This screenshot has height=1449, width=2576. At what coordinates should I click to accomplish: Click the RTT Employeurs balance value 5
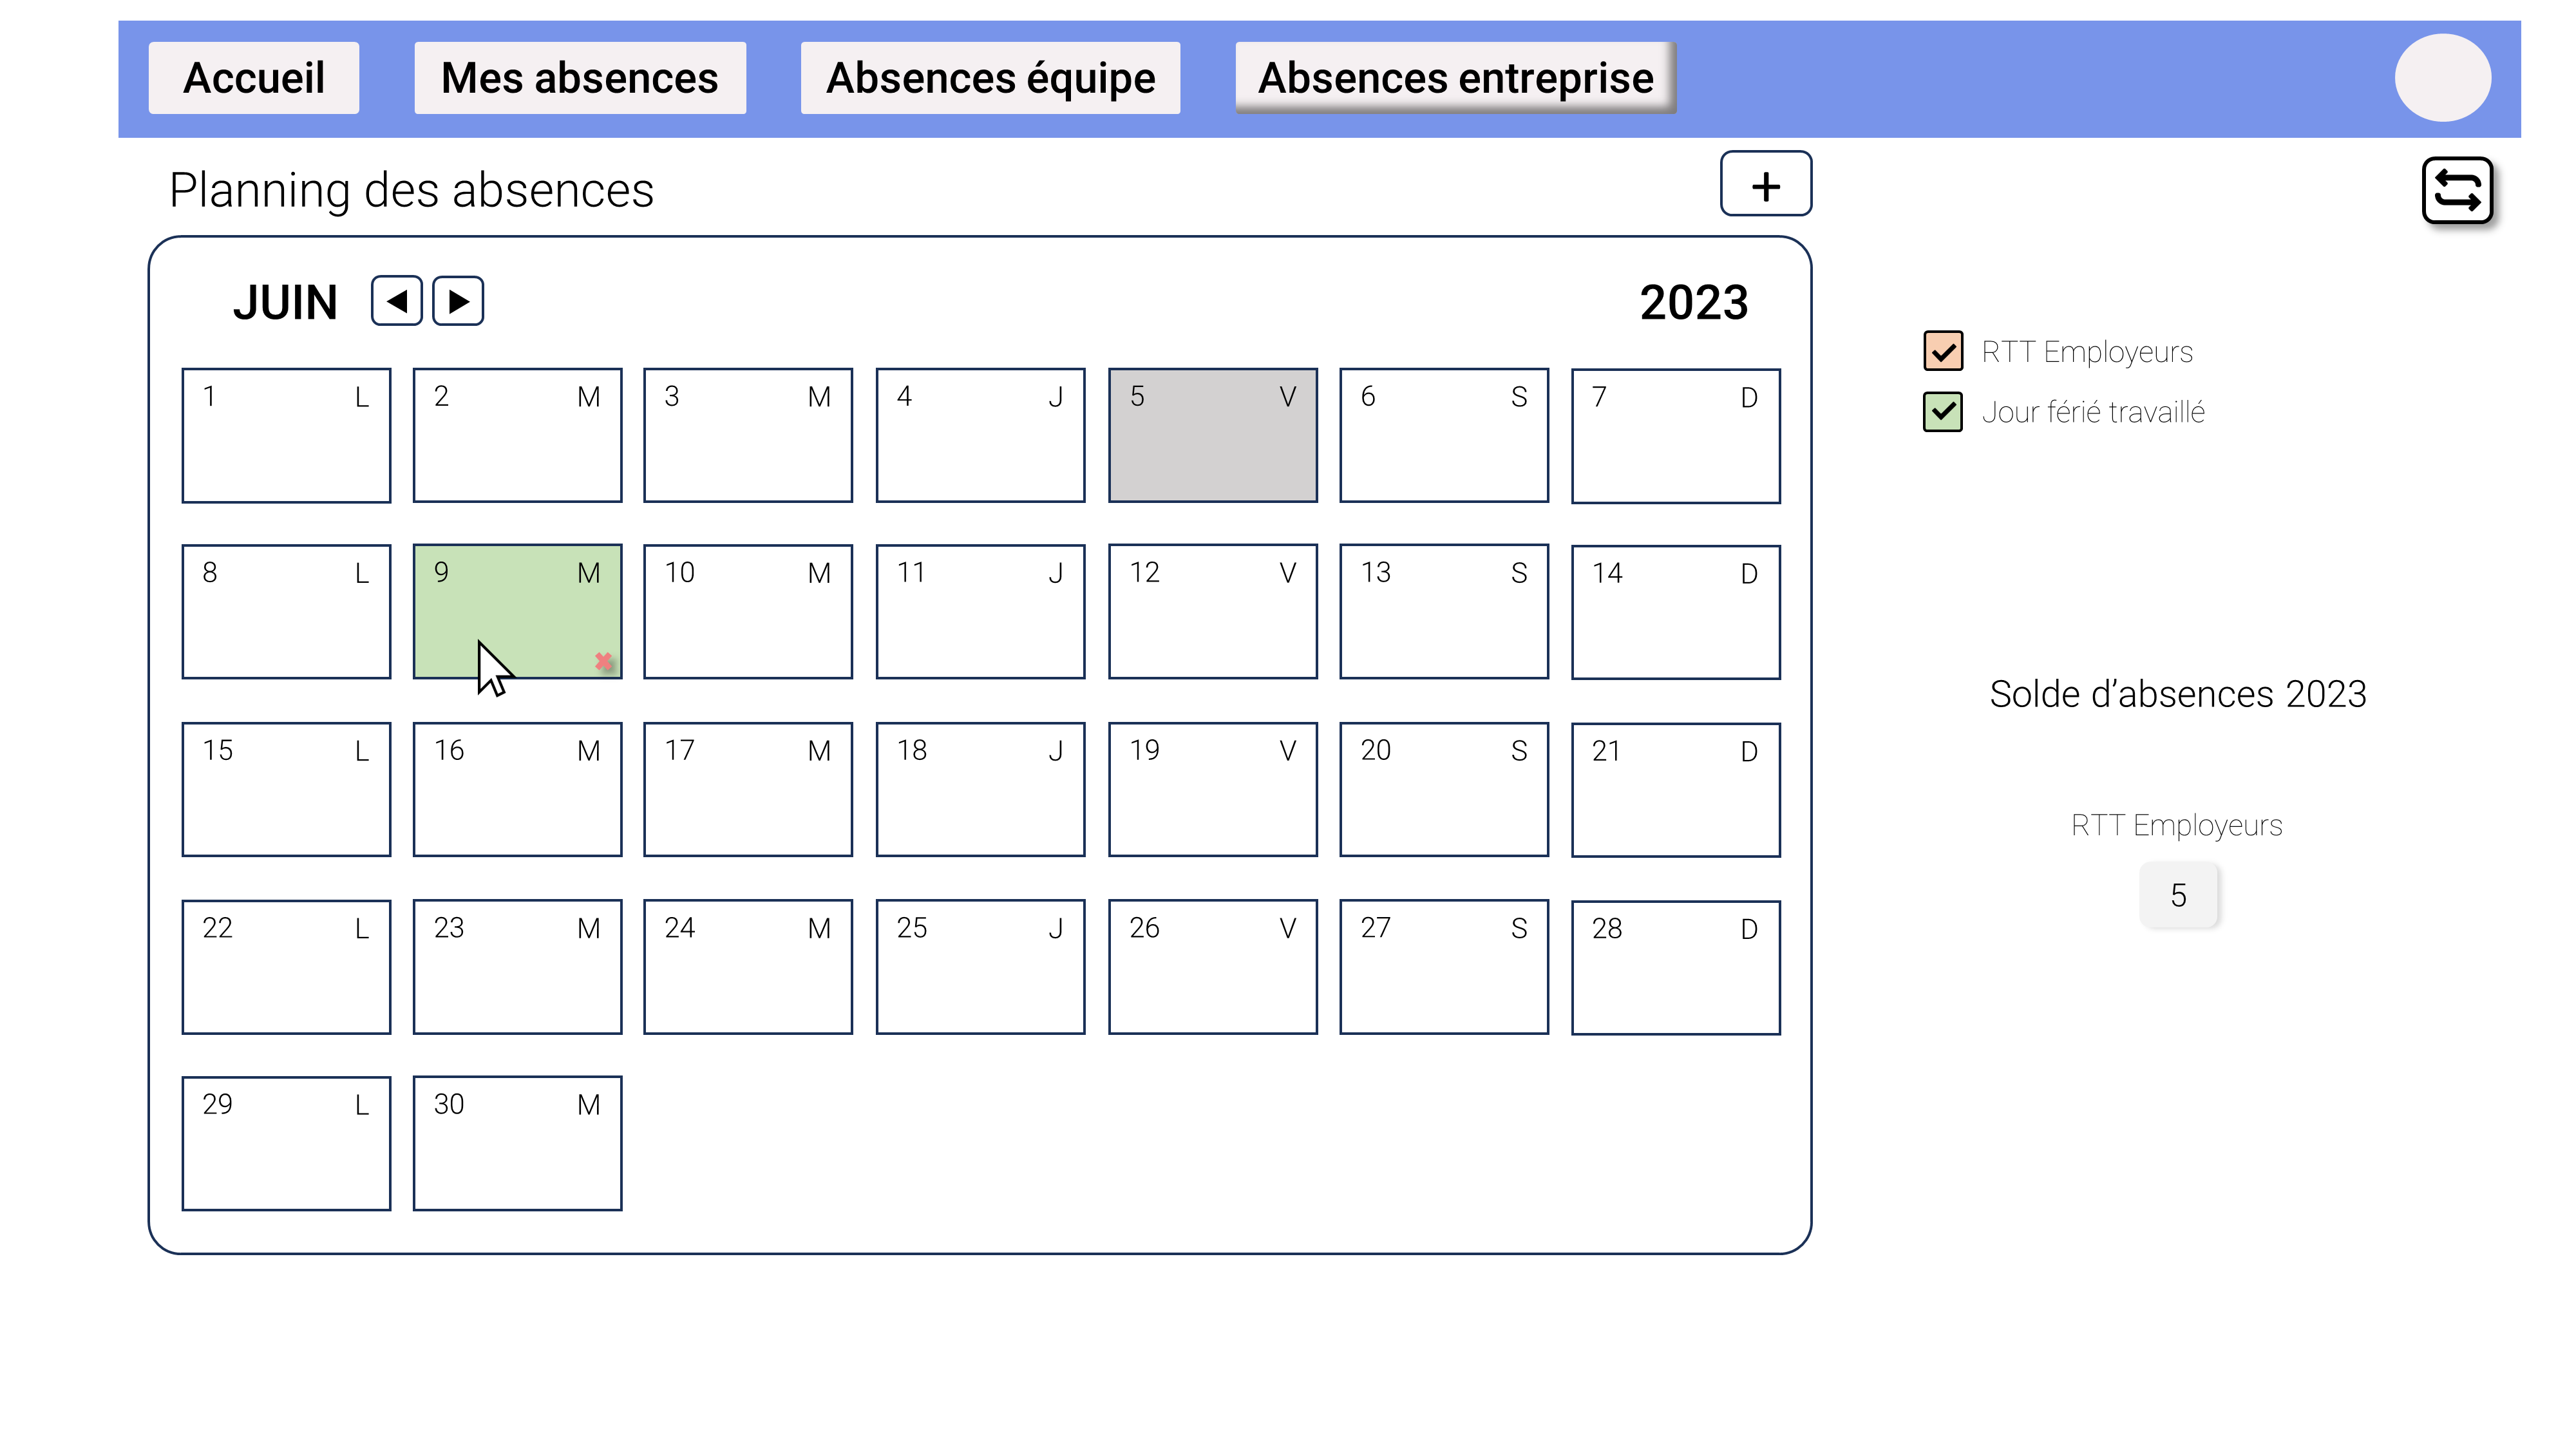point(2180,895)
